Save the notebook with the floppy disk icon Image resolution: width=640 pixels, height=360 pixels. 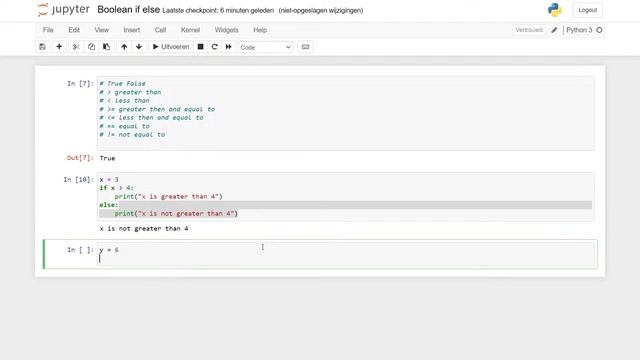coord(42,47)
